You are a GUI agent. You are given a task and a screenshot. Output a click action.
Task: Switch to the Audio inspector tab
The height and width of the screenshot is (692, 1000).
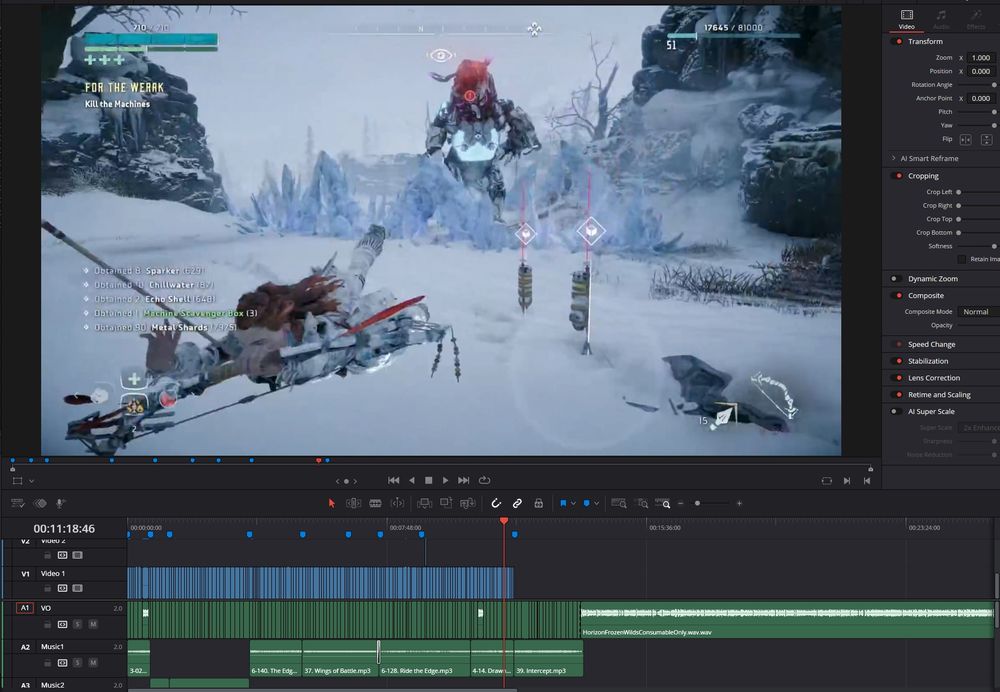point(941,19)
